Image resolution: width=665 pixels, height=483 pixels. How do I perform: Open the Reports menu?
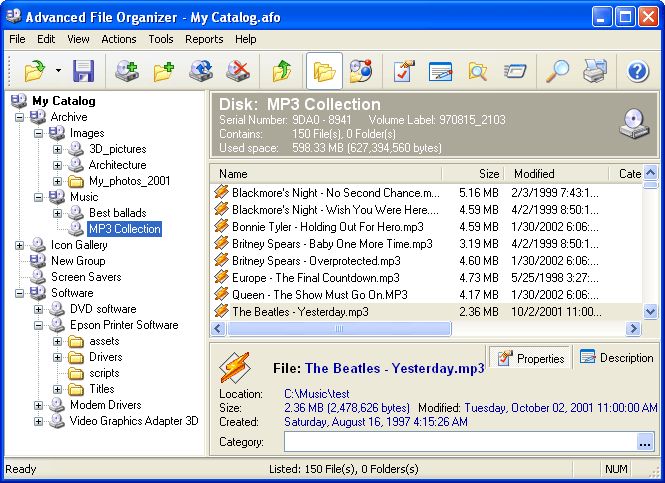point(204,39)
